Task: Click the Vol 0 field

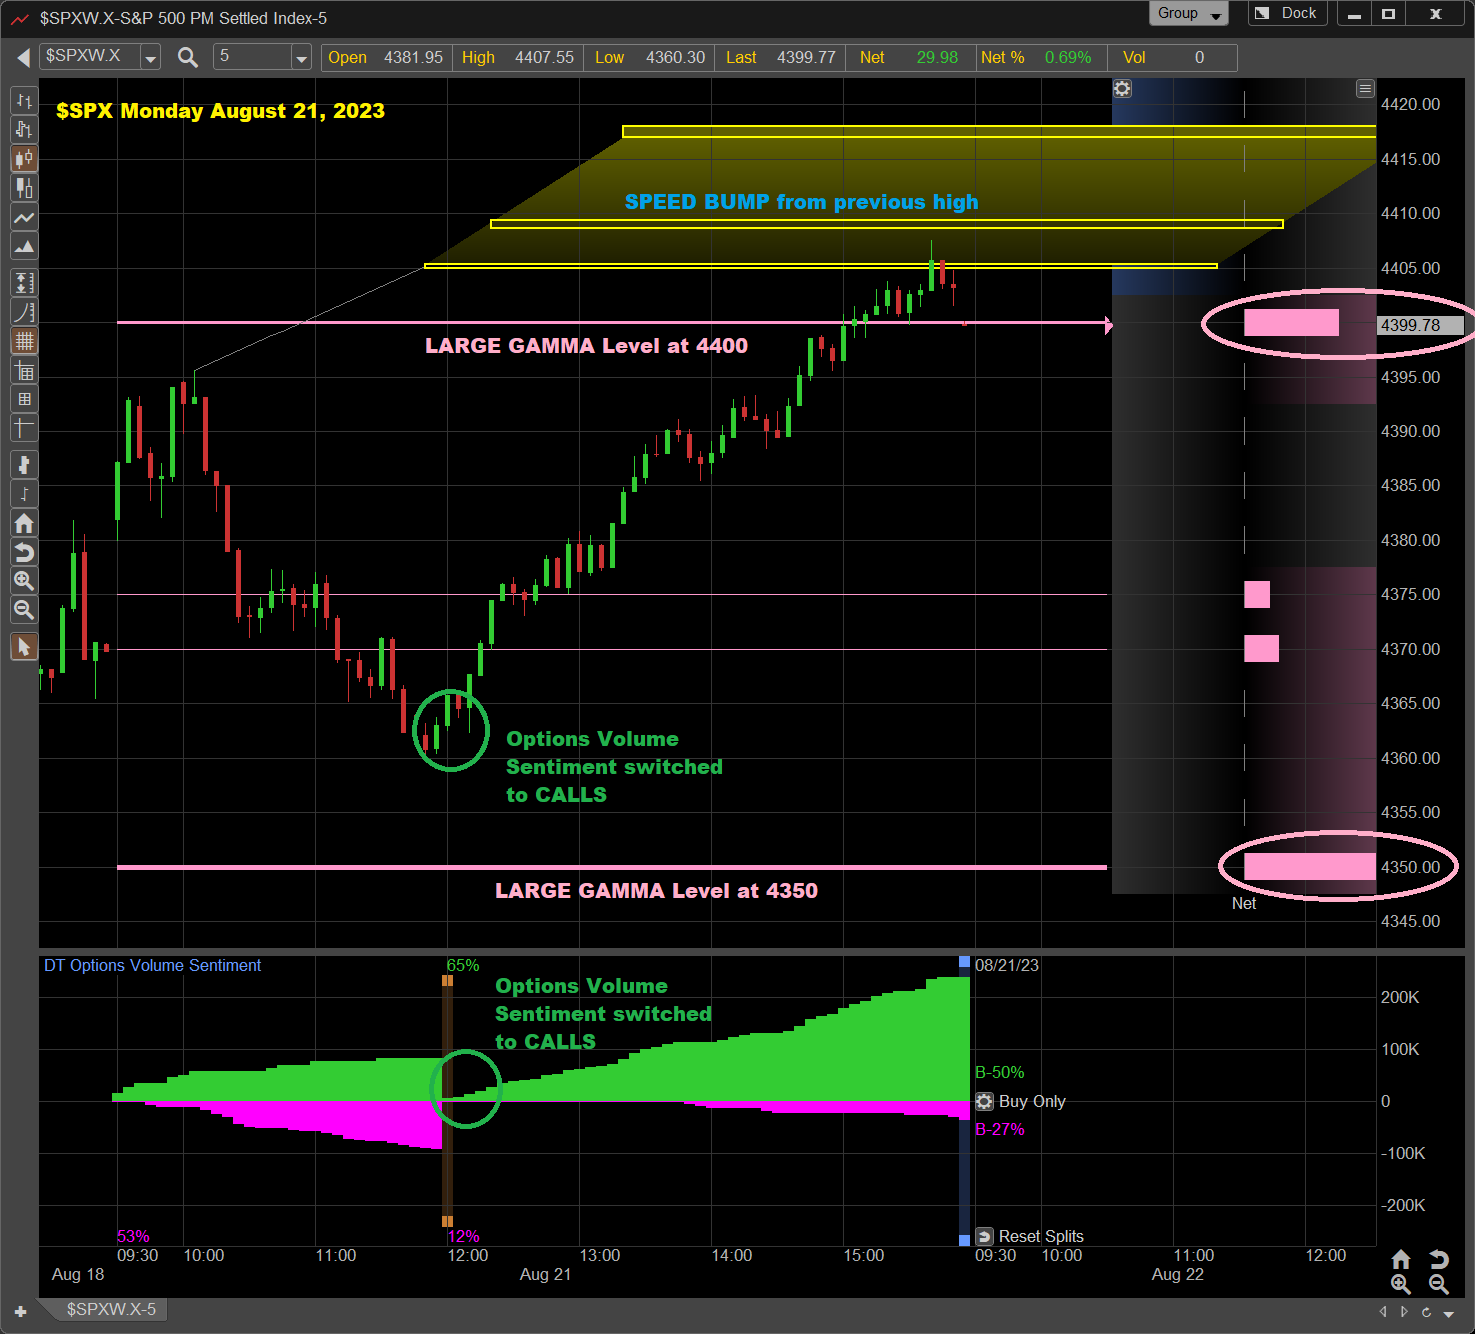Action: click(1173, 57)
